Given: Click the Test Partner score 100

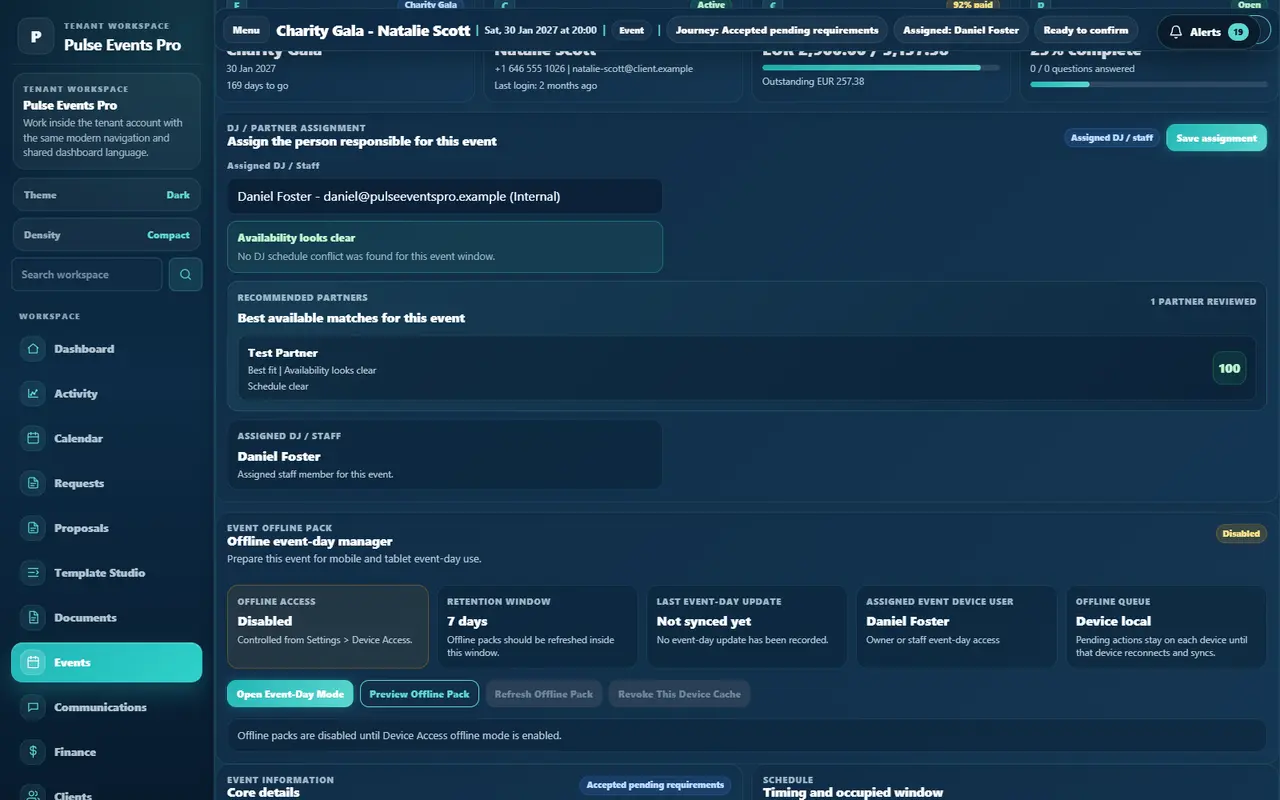Looking at the screenshot, I should click(x=1229, y=368).
